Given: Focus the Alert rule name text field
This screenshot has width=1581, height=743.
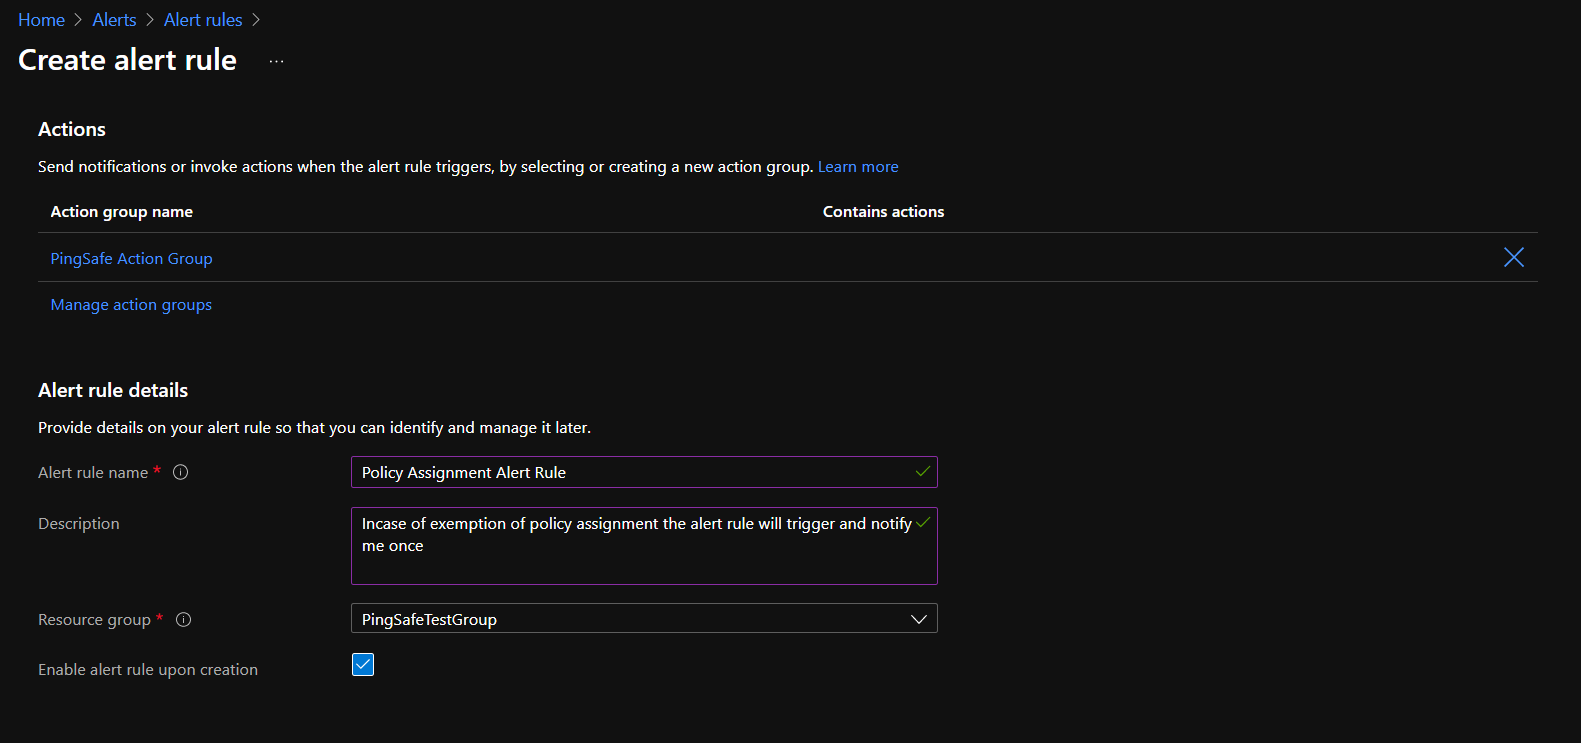Looking at the screenshot, I should tap(630, 472).
